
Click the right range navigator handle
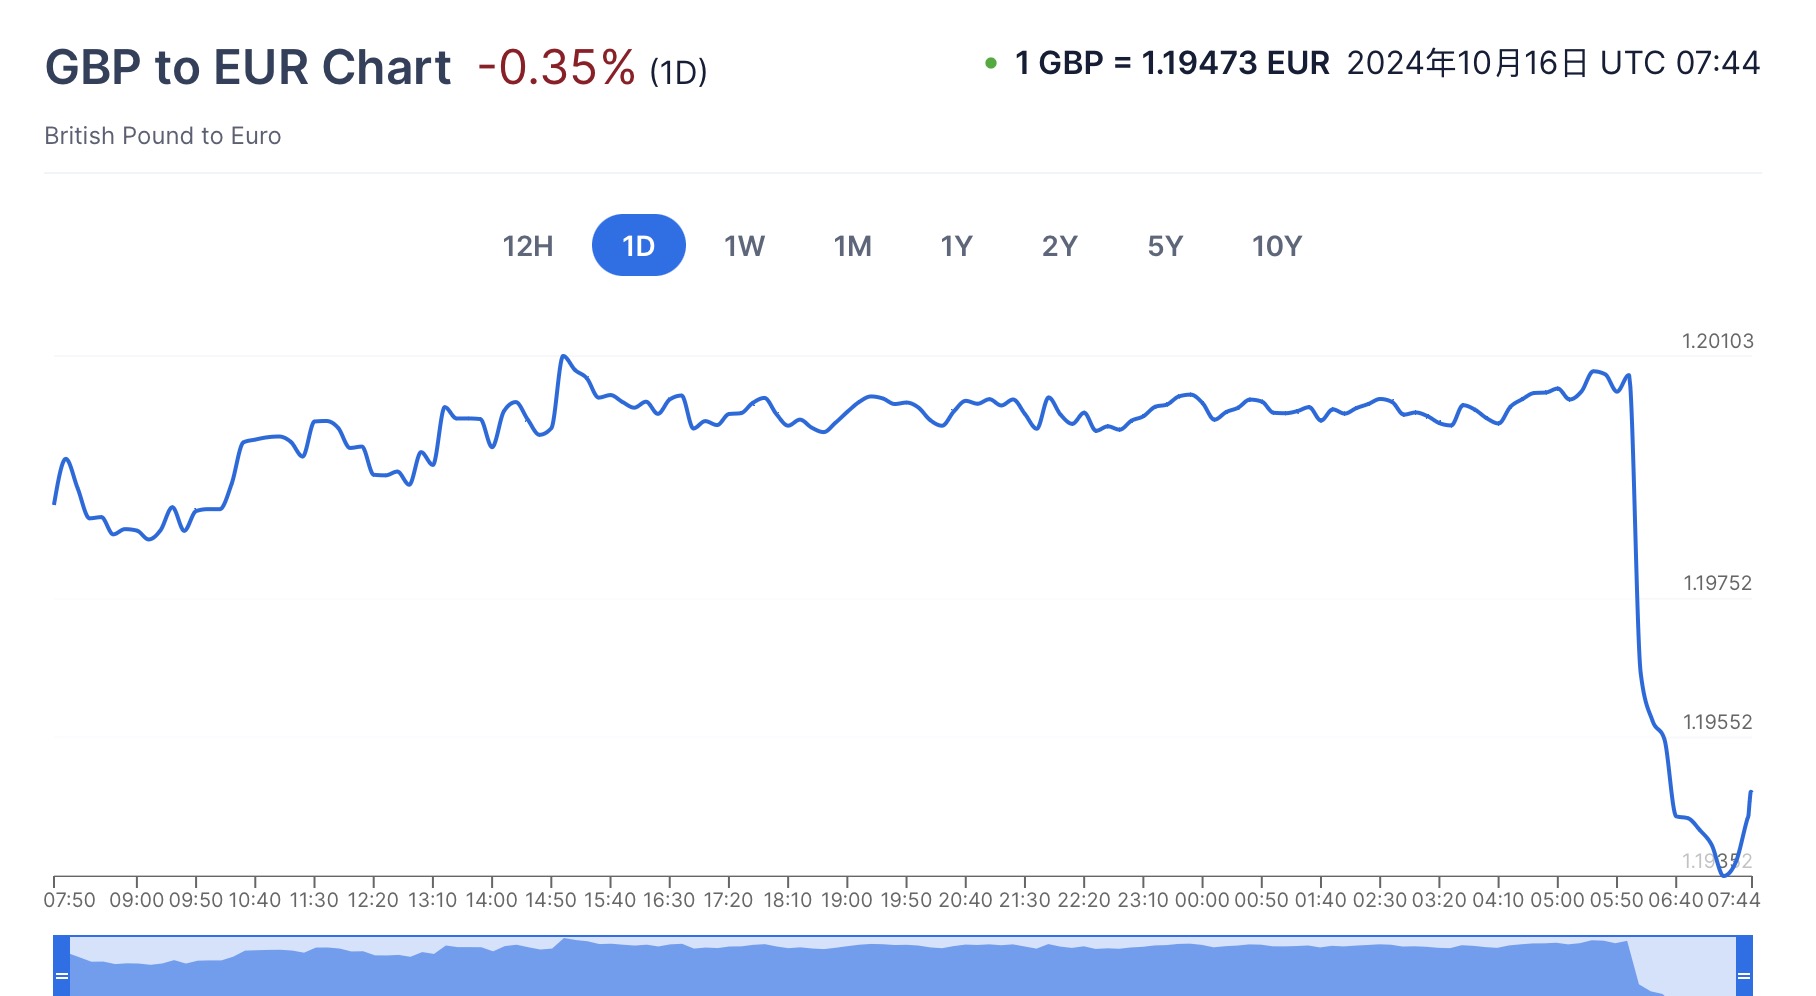click(1744, 974)
